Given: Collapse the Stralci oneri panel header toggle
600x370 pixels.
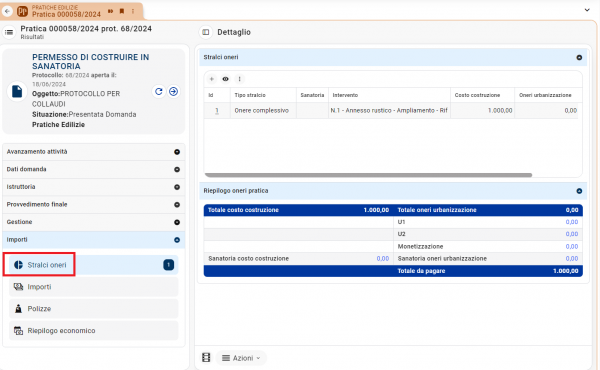Looking at the screenshot, I should pos(579,57).
